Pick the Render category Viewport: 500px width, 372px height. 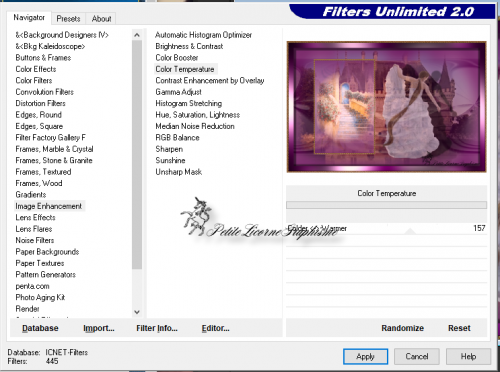(27, 309)
